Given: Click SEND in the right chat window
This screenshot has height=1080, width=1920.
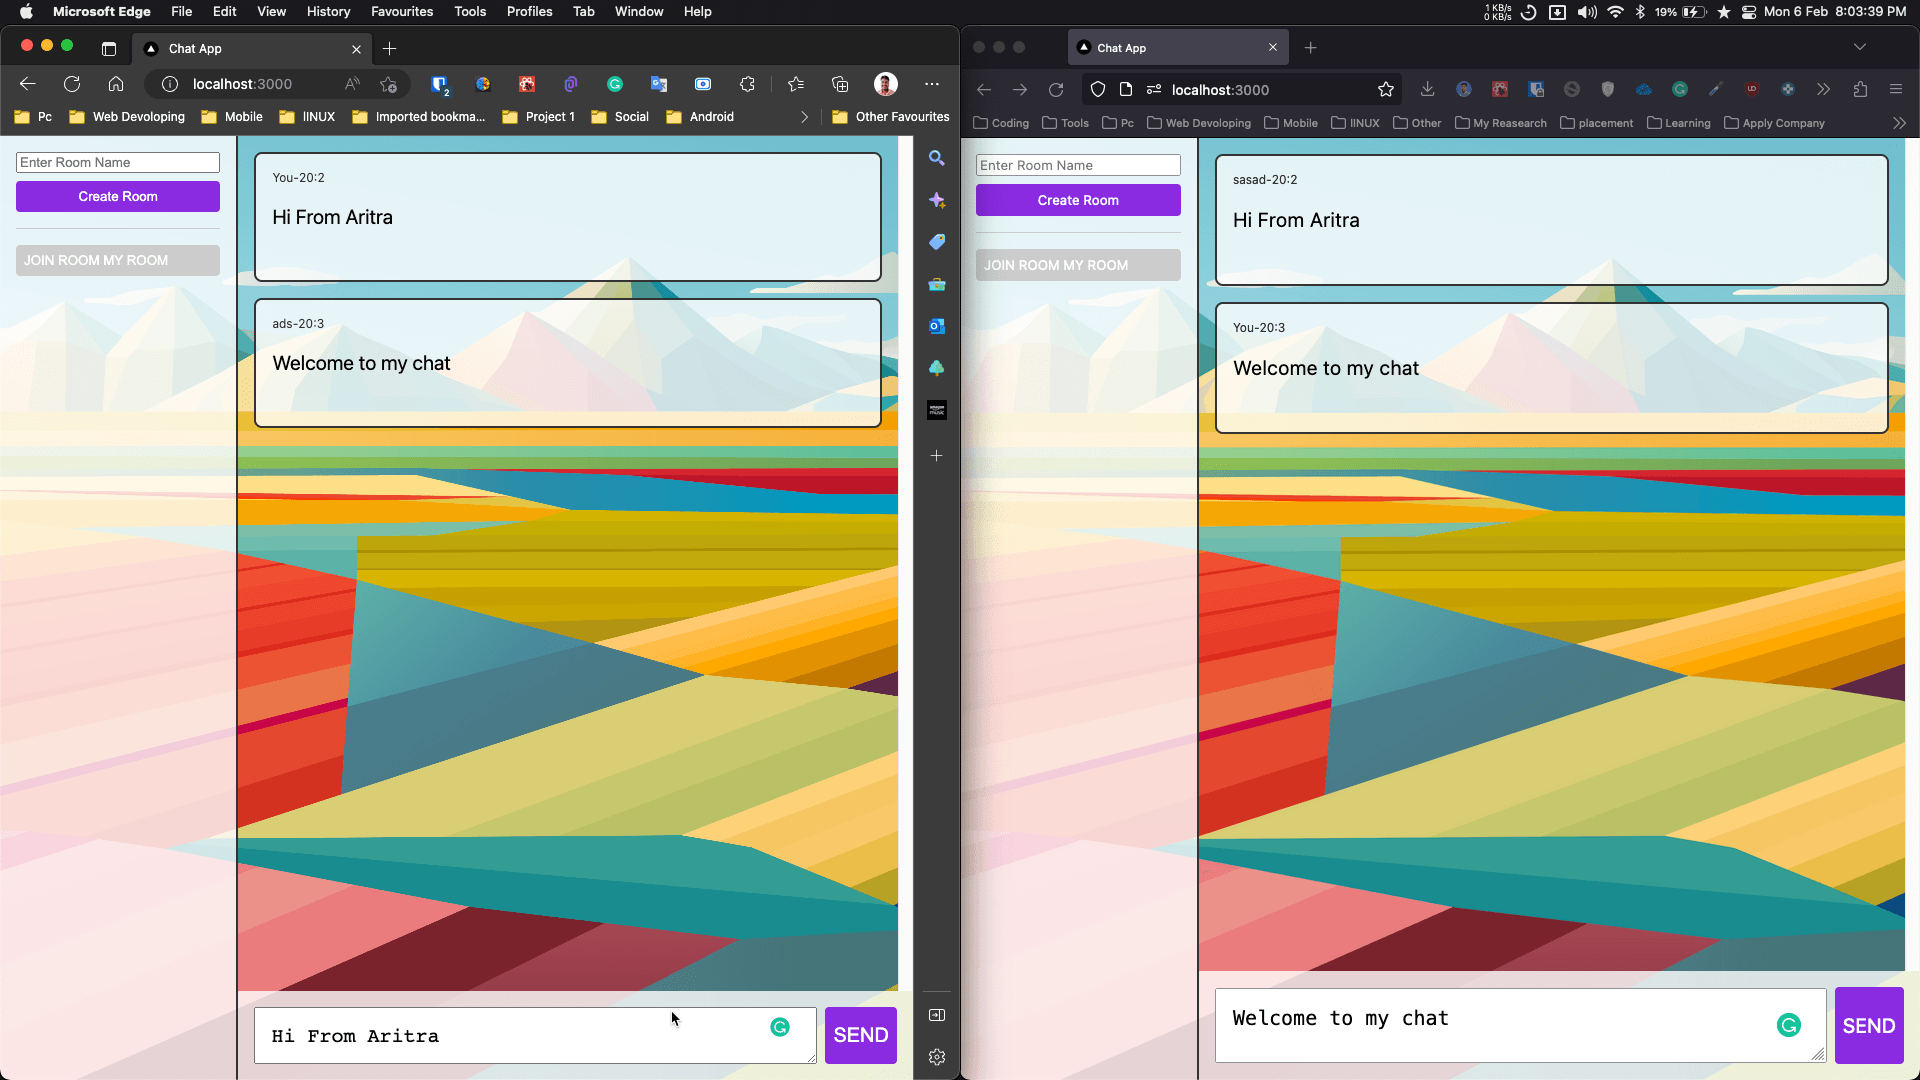Looking at the screenshot, I should click(x=1869, y=1026).
